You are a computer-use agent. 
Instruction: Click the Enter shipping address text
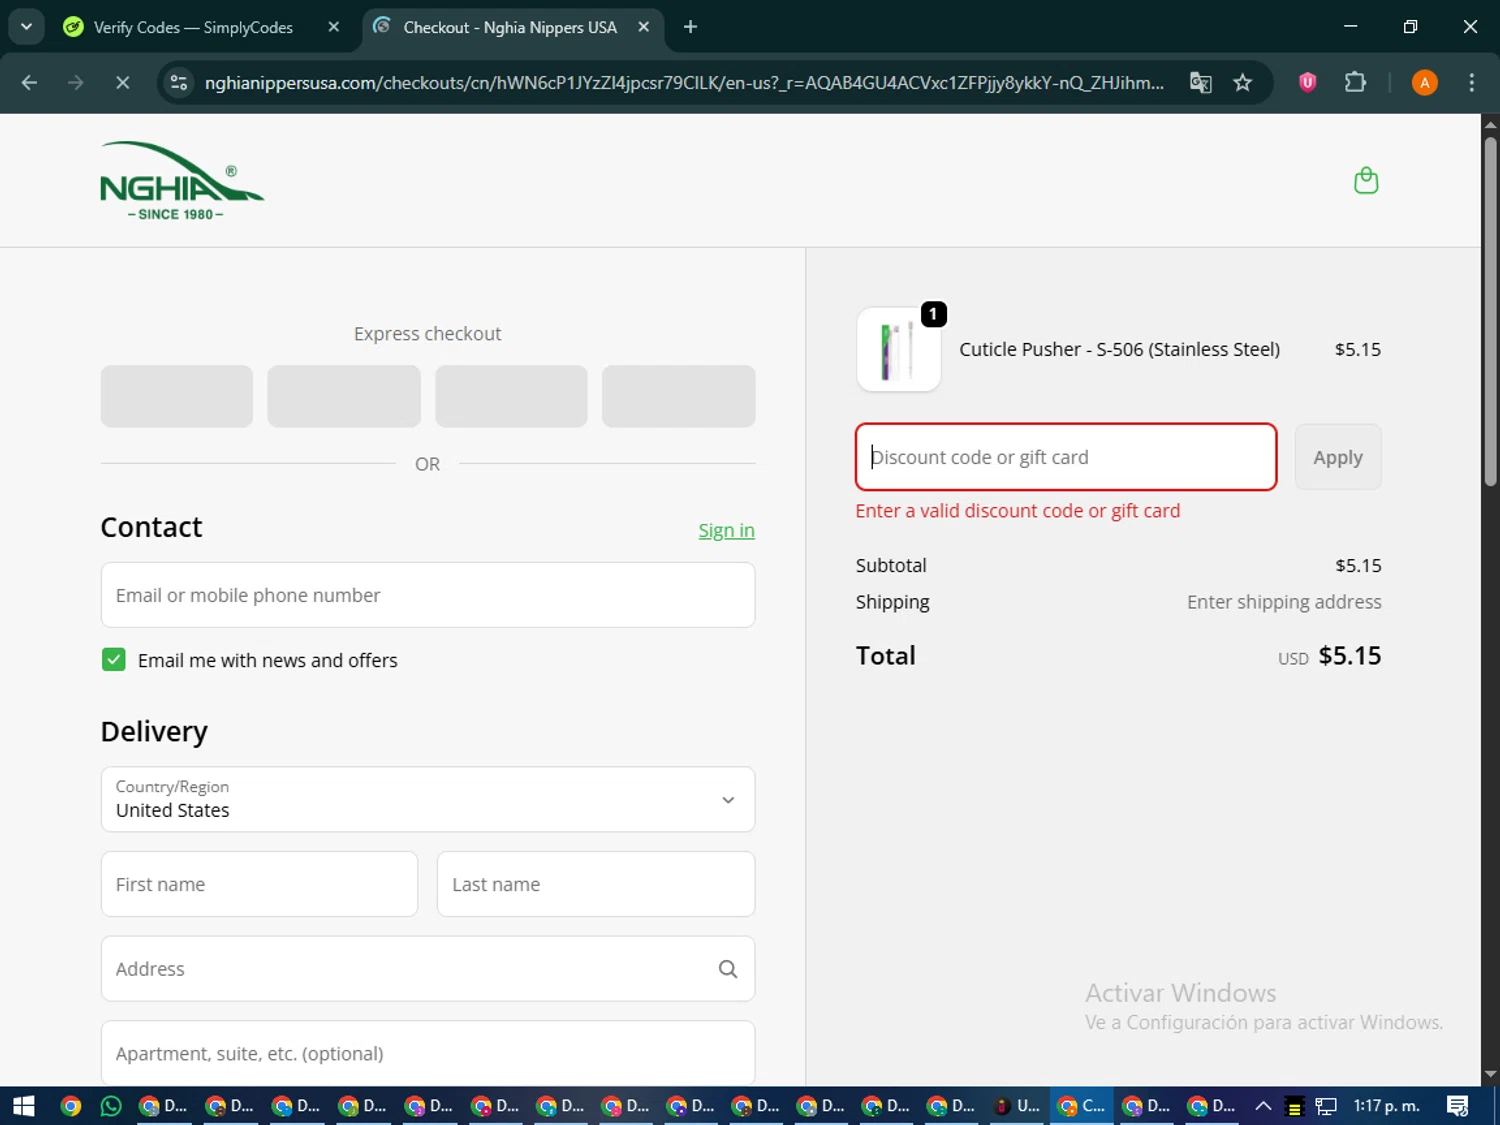(1284, 602)
